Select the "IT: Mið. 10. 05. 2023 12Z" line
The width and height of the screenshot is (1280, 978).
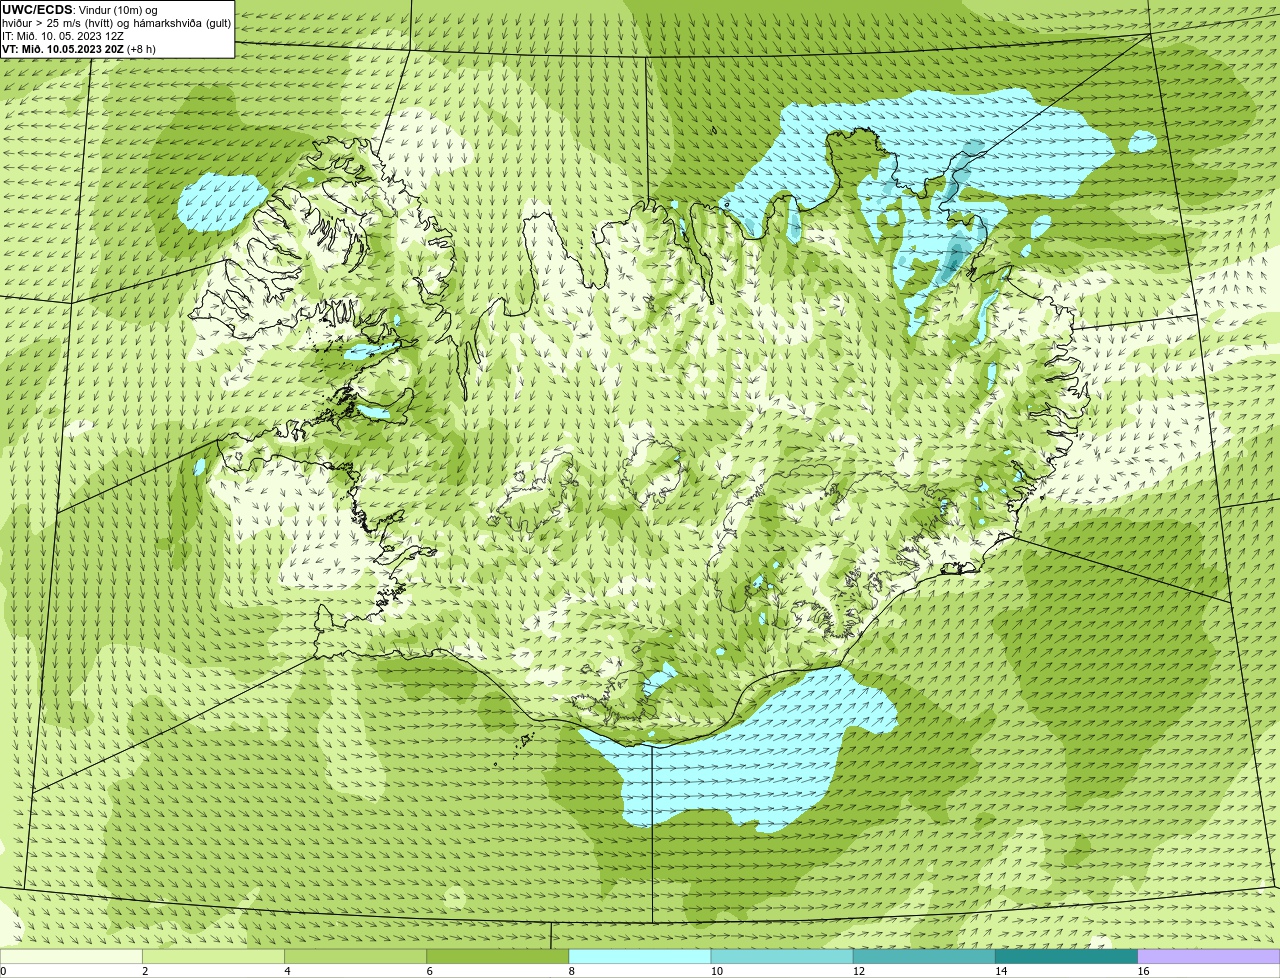coord(63,36)
